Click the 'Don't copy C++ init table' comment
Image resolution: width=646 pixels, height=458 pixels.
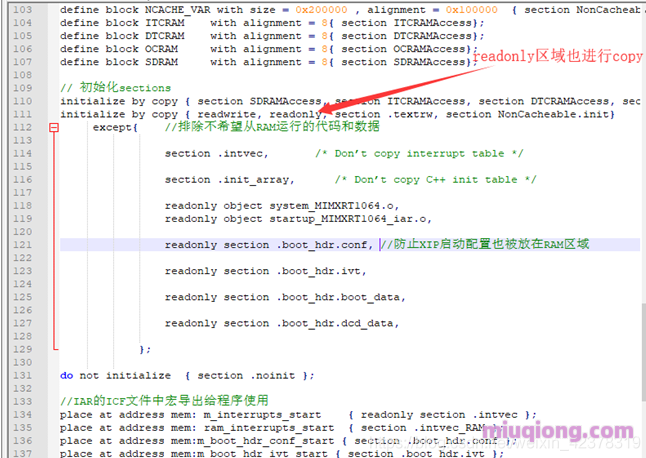(435, 180)
